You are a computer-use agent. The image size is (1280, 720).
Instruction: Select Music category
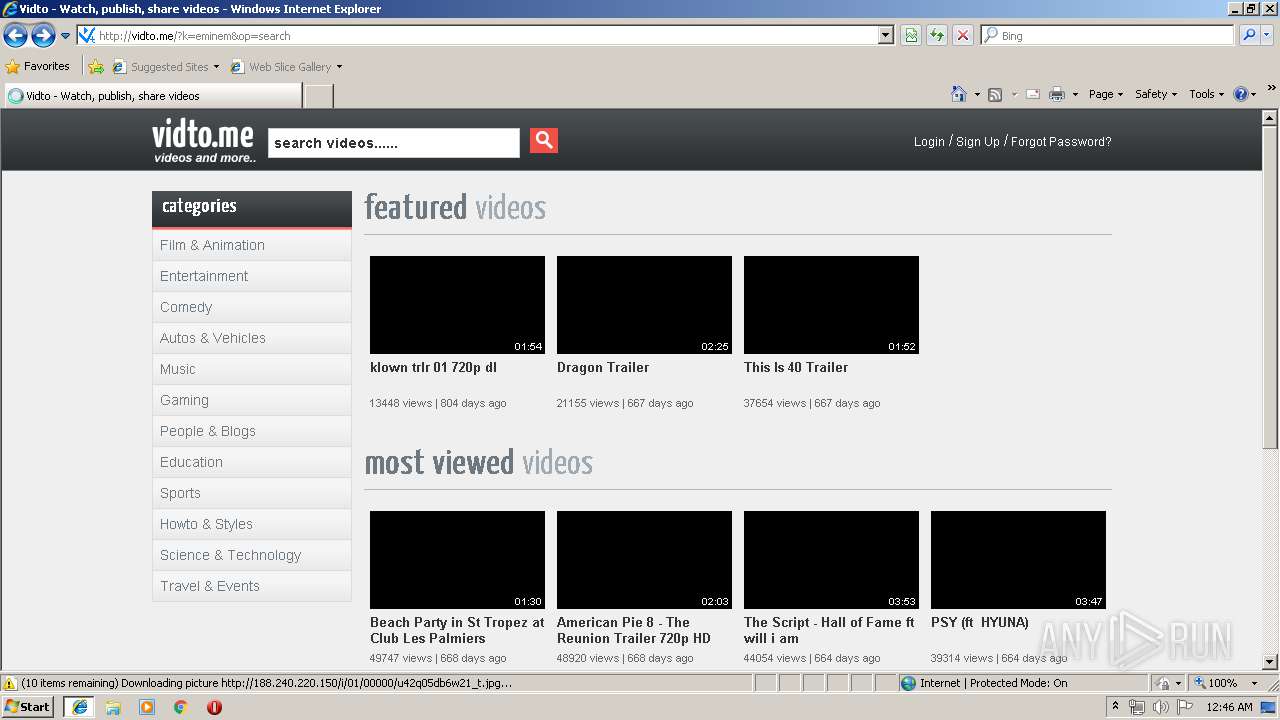tap(252, 369)
